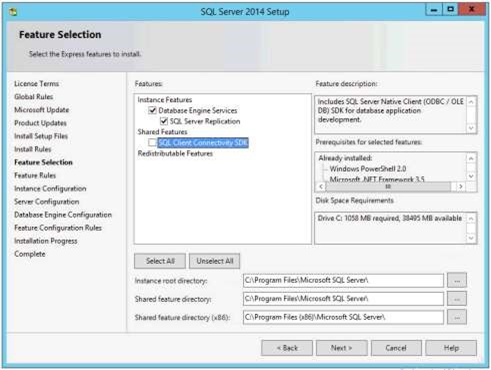
Task: Select Database Engine Configuration step
Action: 63,215
